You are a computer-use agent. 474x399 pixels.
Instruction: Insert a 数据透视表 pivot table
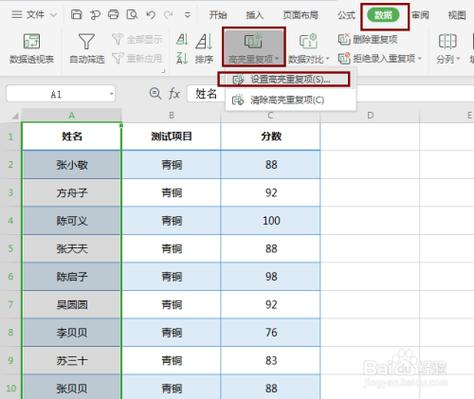click(32, 49)
